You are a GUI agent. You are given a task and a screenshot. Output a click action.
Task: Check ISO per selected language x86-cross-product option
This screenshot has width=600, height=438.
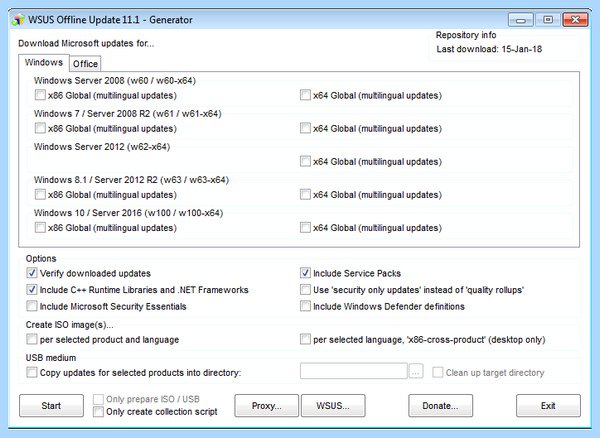tap(305, 339)
